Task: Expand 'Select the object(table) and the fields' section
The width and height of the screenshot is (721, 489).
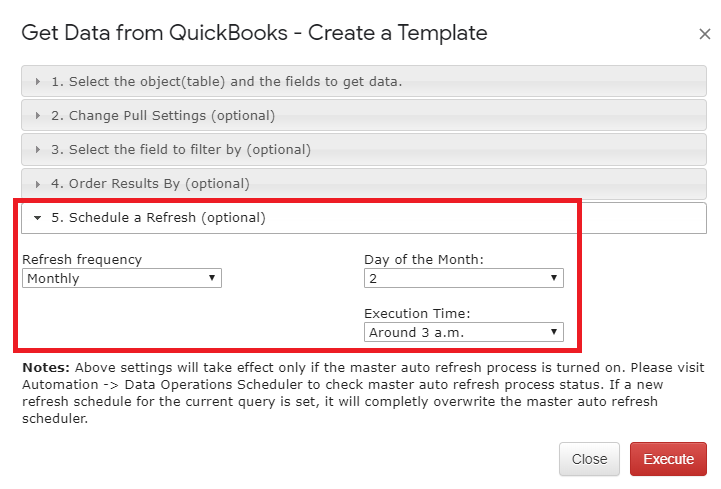Action: (364, 81)
